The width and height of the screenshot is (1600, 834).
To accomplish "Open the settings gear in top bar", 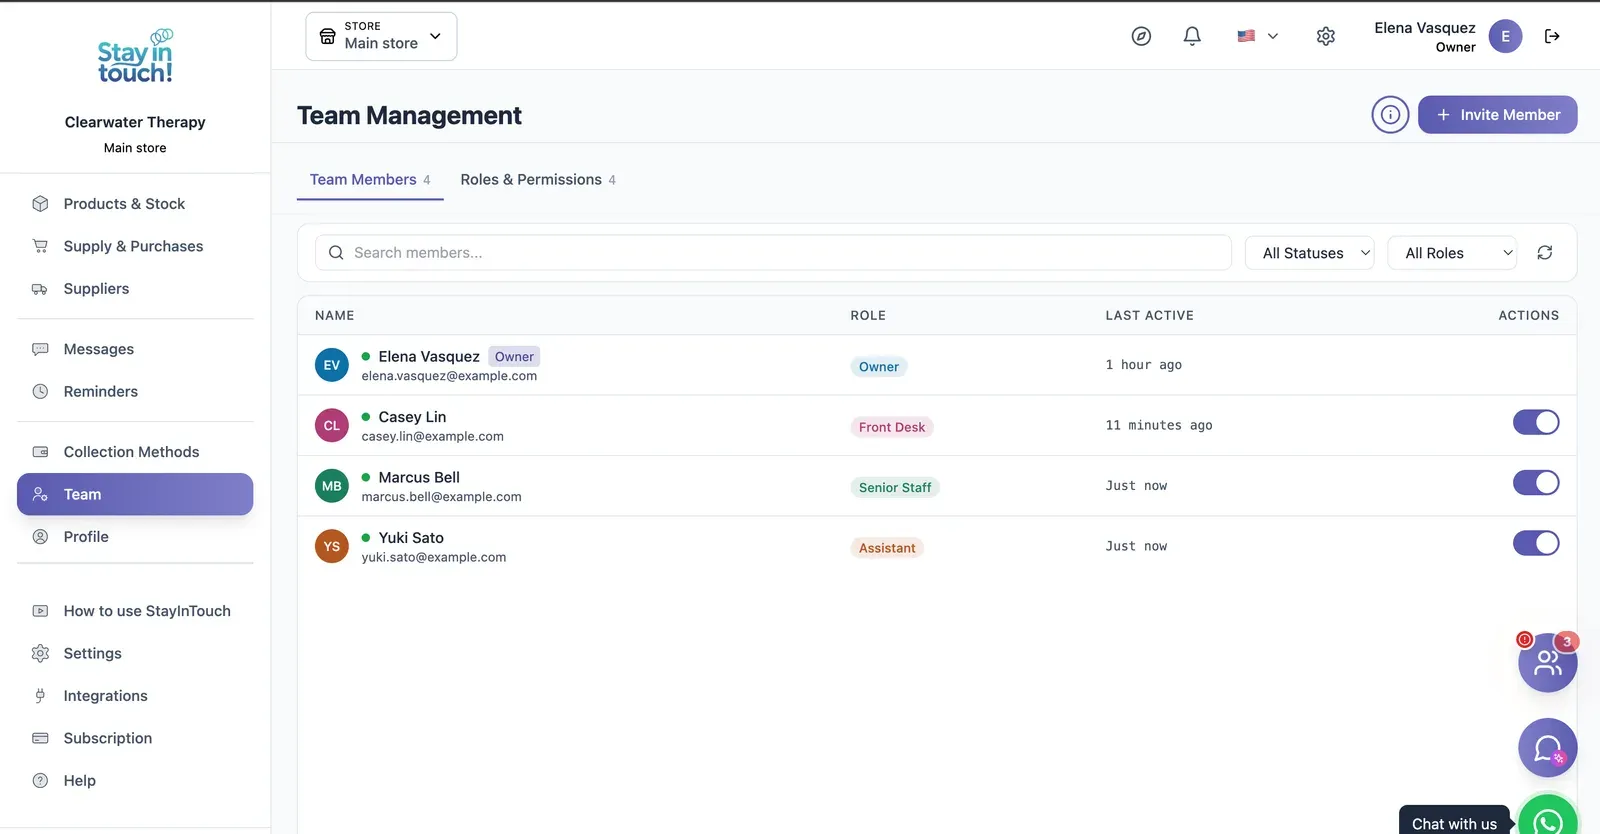I will (x=1326, y=36).
